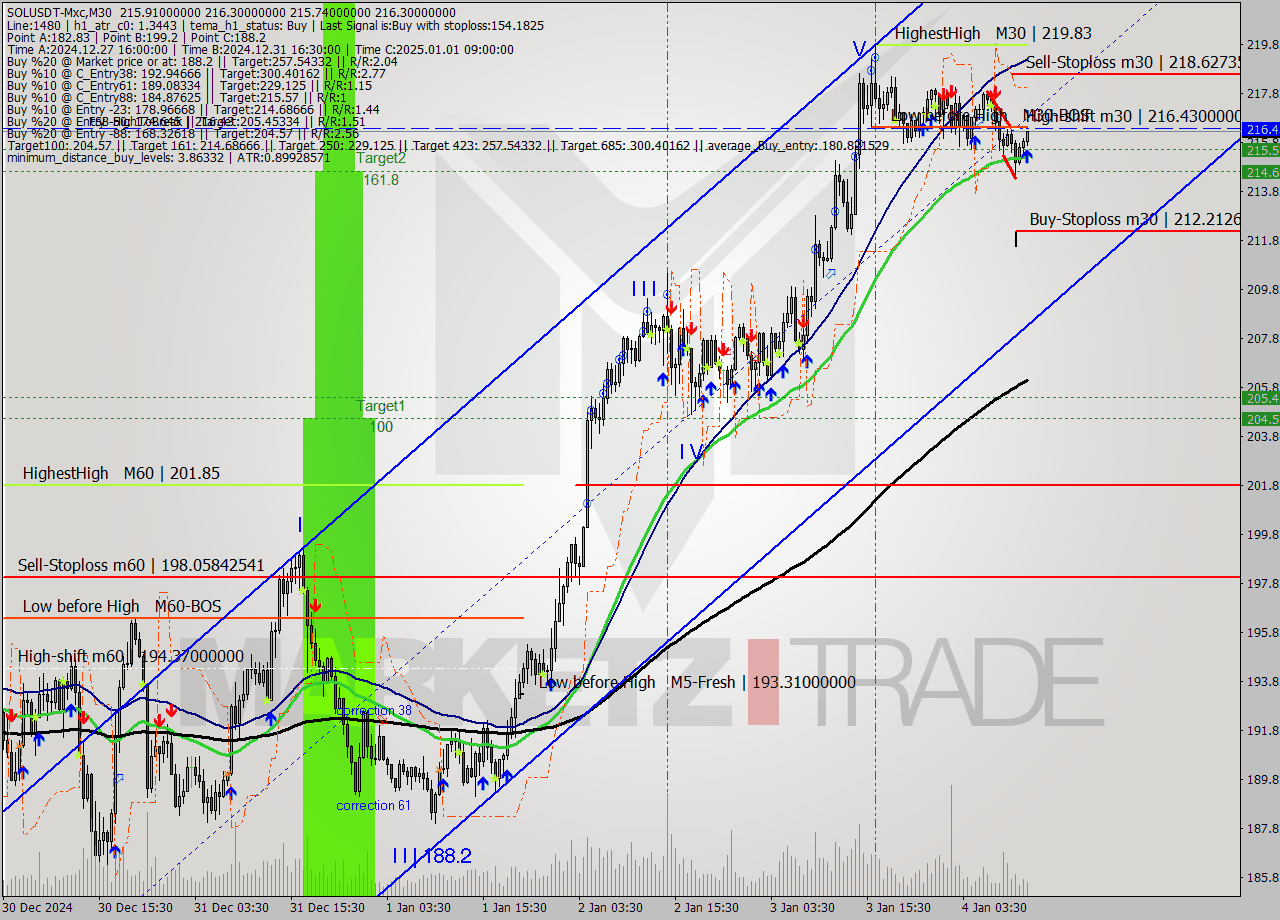The width and height of the screenshot is (1280, 920).
Task: Click the green 214.6 price tag on the axis
Action: [1260, 172]
